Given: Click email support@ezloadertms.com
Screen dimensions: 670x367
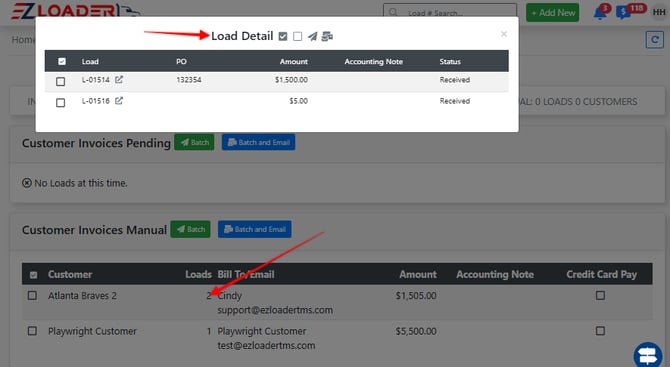Looking at the screenshot, I should (275, 310).
